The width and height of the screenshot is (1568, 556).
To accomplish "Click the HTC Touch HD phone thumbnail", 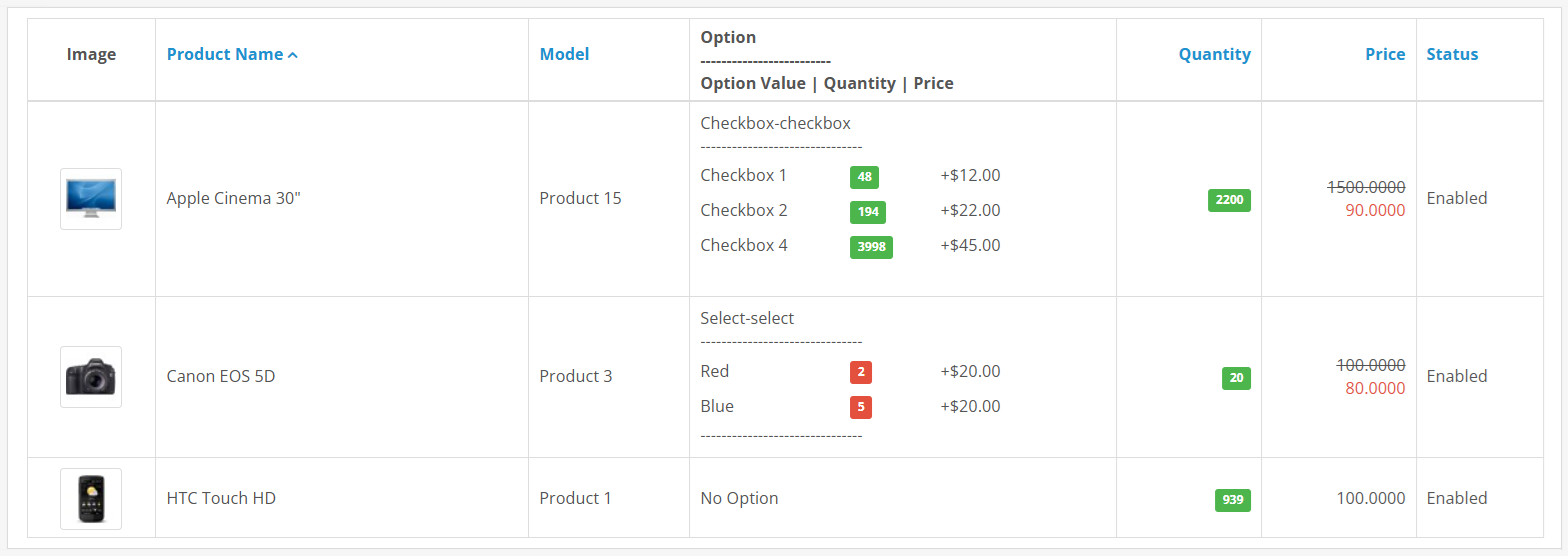I will (x=91, y=498).
